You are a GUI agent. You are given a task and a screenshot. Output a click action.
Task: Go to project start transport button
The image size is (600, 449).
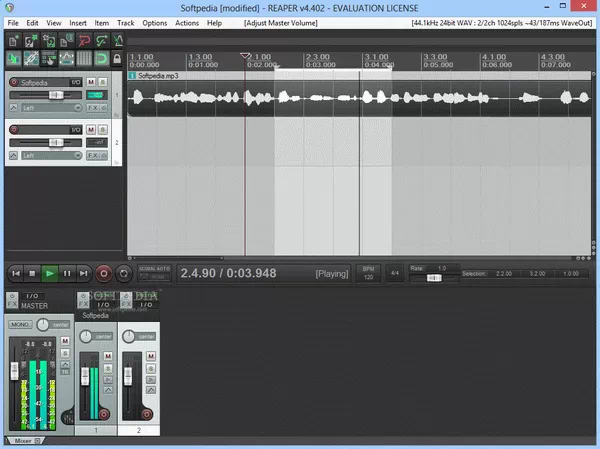[x=16, y=273]
